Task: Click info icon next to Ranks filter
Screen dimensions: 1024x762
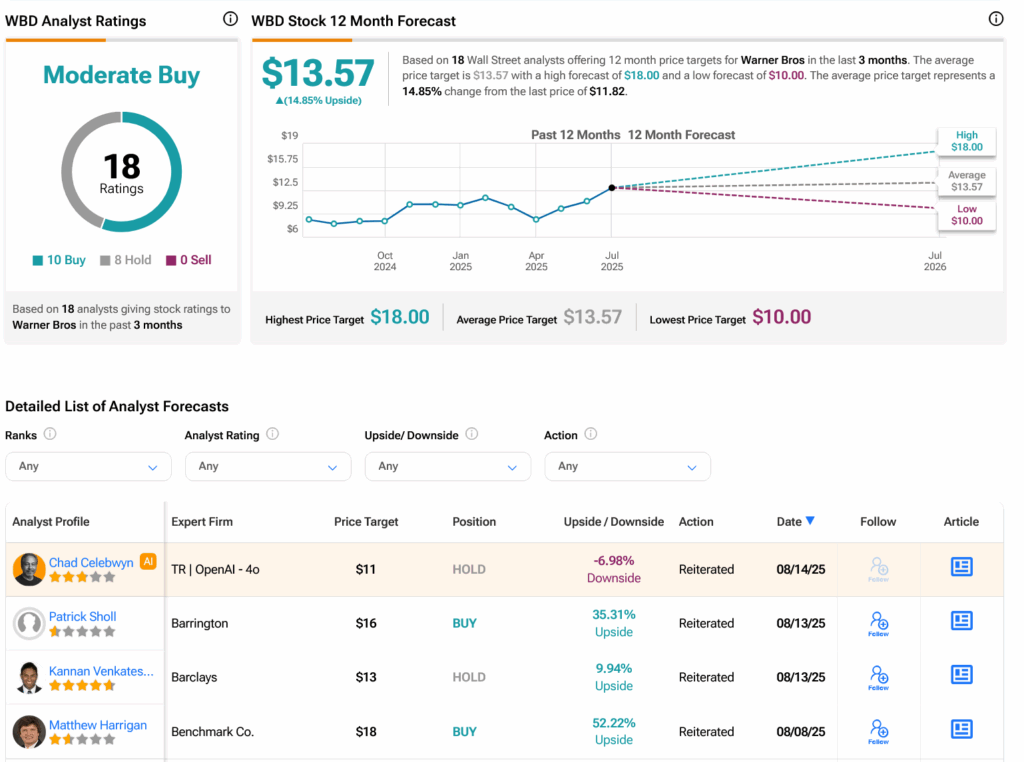Action: coord(50,435)
